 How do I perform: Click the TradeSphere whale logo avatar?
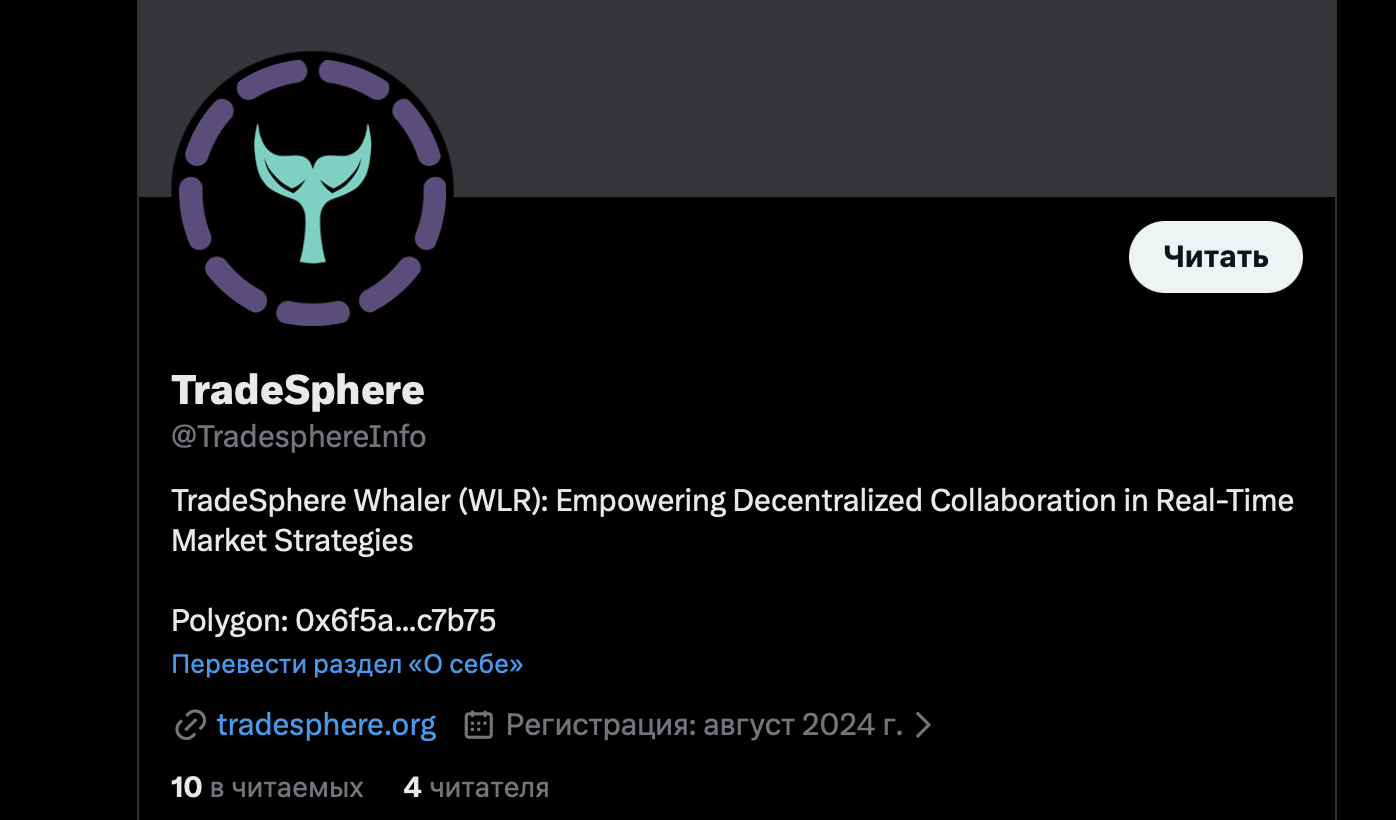(313, 190)
